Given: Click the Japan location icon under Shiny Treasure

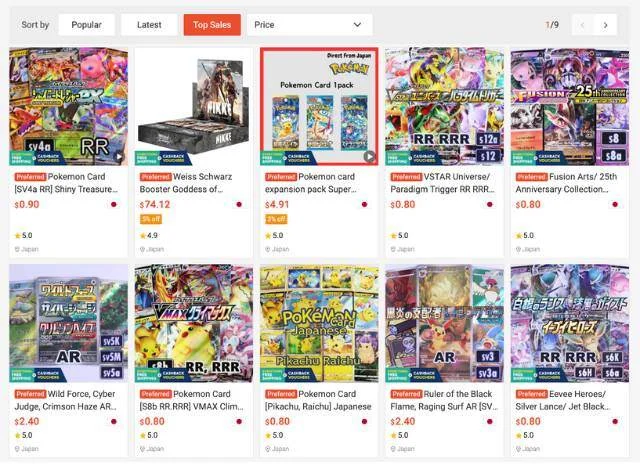Looking at the screenshot, I should (x=17, y=249).
